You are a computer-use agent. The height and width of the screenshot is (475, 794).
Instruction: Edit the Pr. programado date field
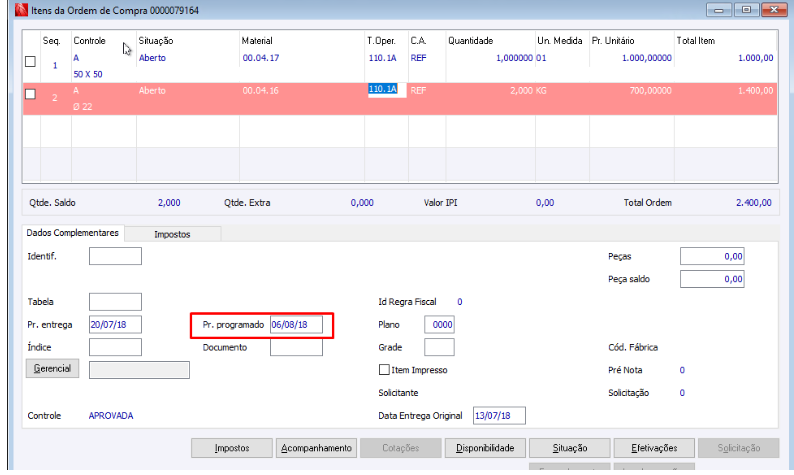click(296, 325)
